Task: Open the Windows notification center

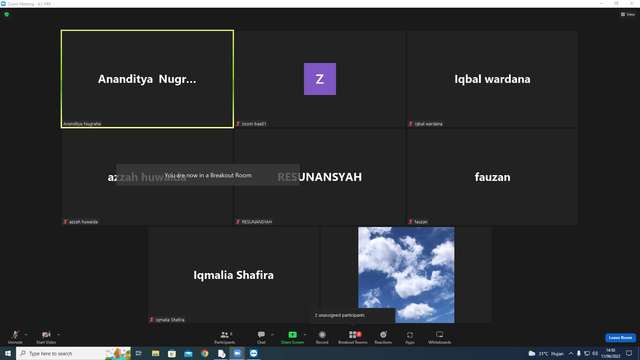Action: [629, 353]
